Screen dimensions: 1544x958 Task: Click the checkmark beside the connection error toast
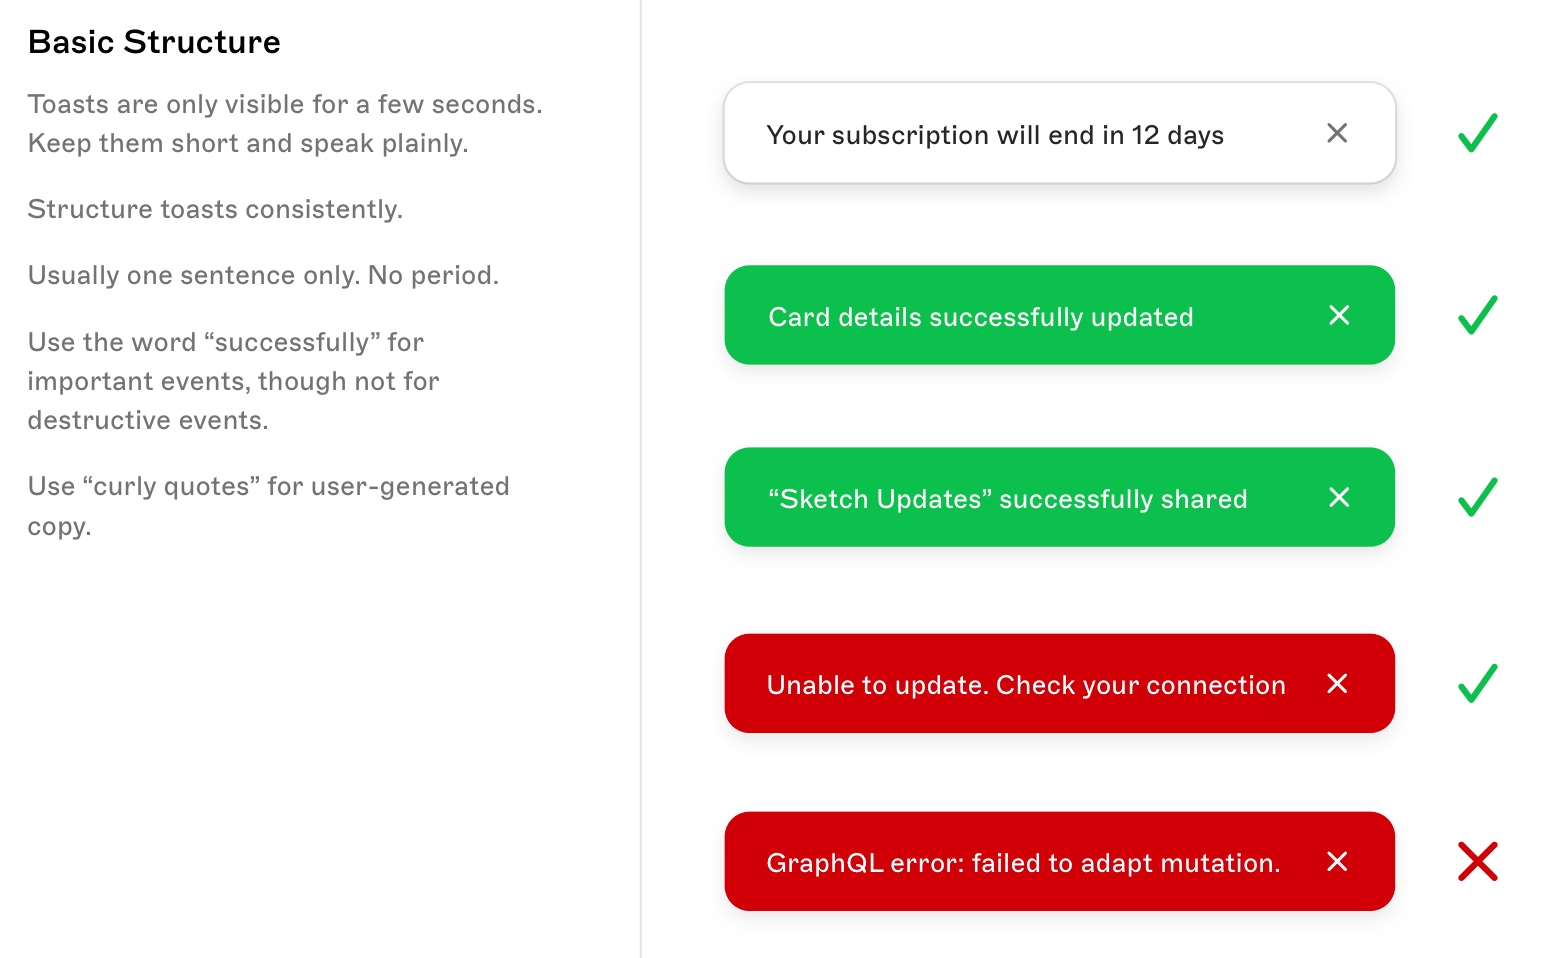(1476, 684)
